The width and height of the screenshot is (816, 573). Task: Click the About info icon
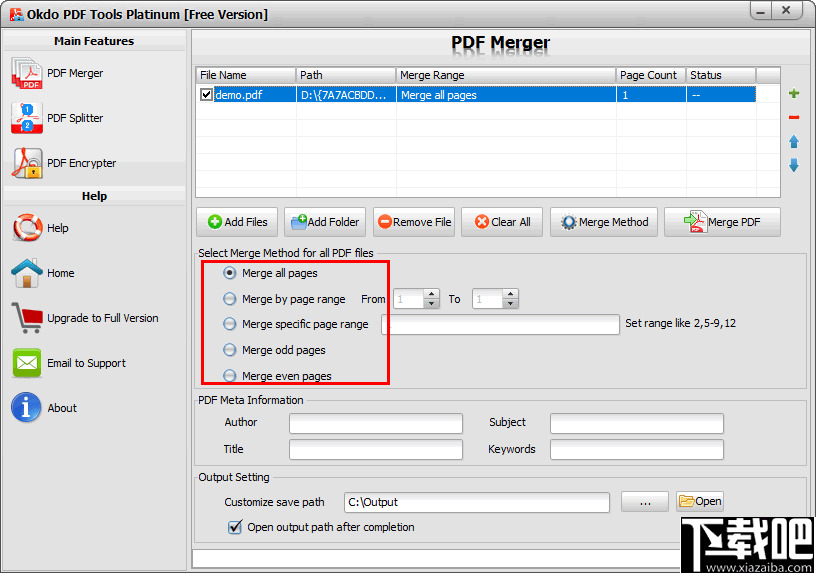(x=26, y=408)
